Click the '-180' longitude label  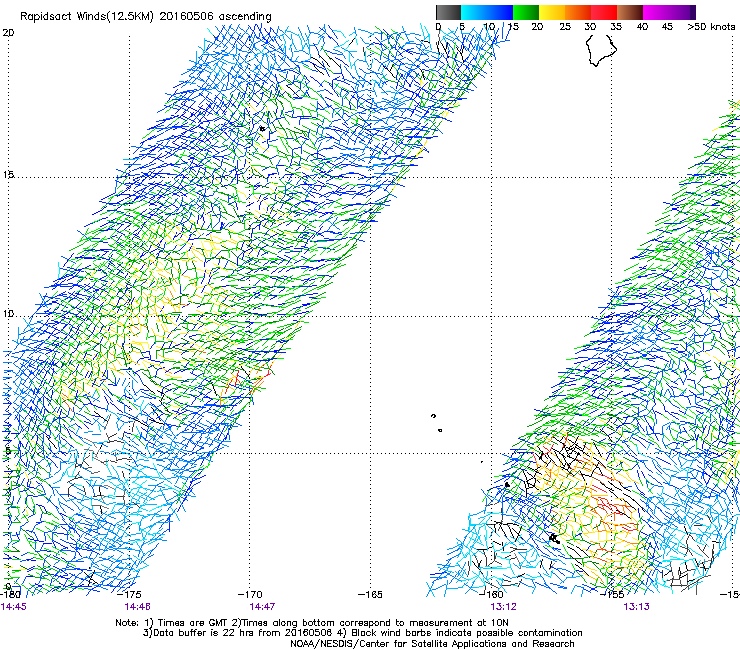10,594
